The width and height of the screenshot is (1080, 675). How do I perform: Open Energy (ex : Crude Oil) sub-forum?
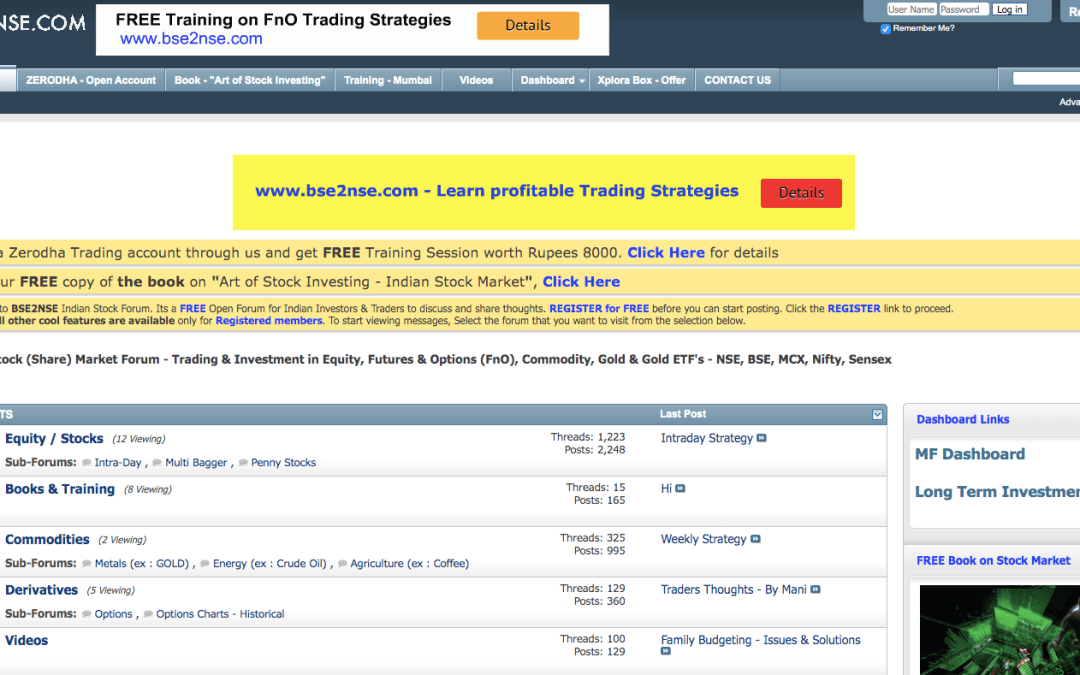click(x=269, y=563)
